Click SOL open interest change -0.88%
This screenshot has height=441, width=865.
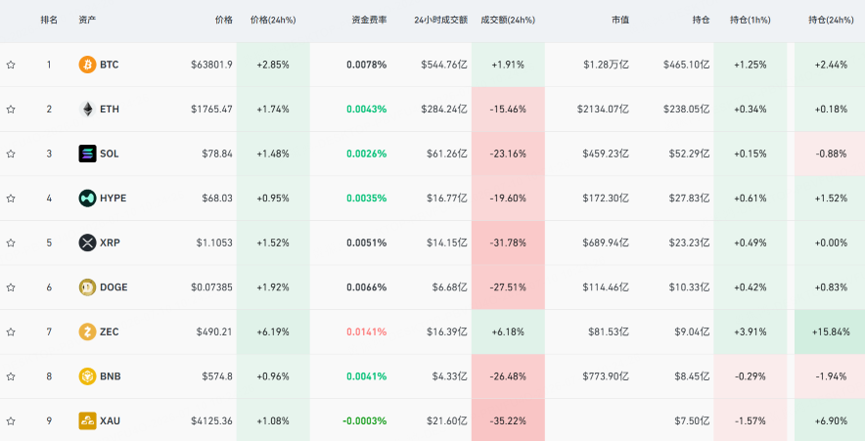pos(831,153)
